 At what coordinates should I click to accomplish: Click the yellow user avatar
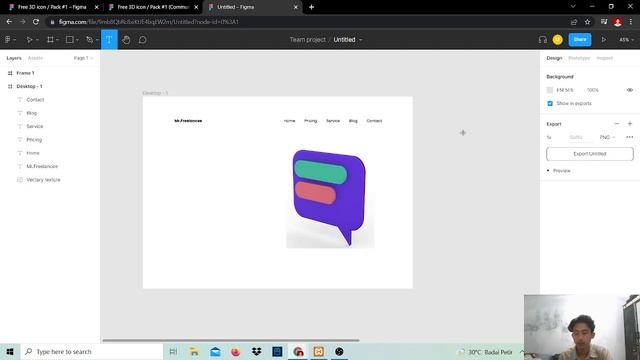558,40
